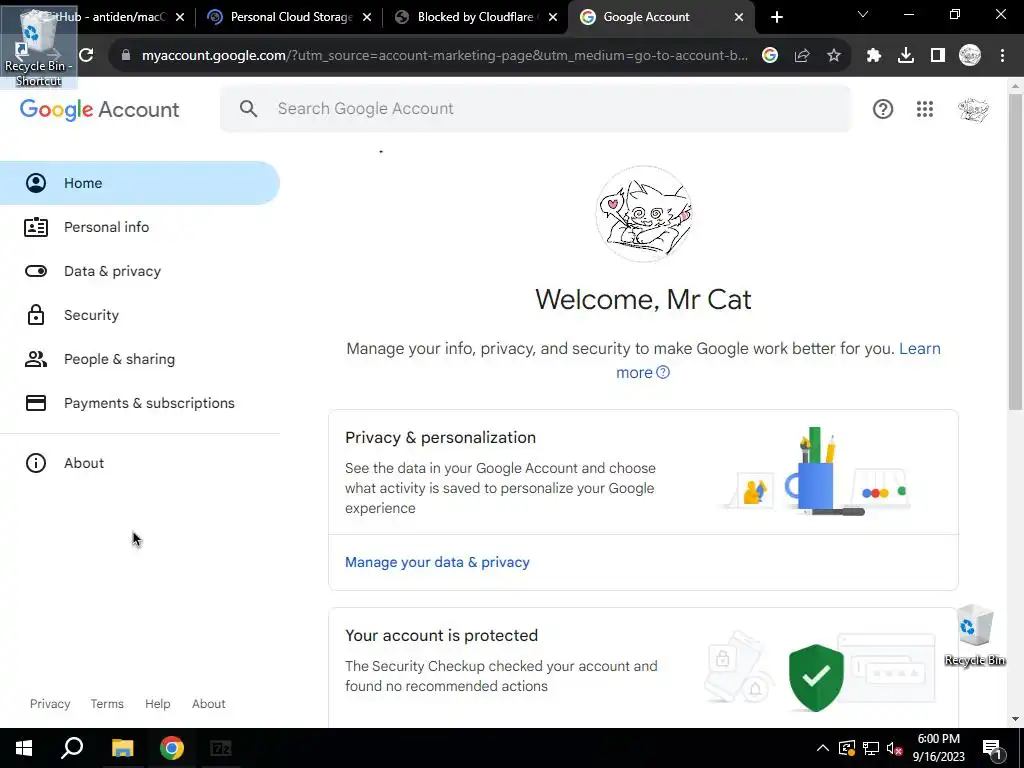Open the Chrome extensions puzzle icon

pos(873,56)
